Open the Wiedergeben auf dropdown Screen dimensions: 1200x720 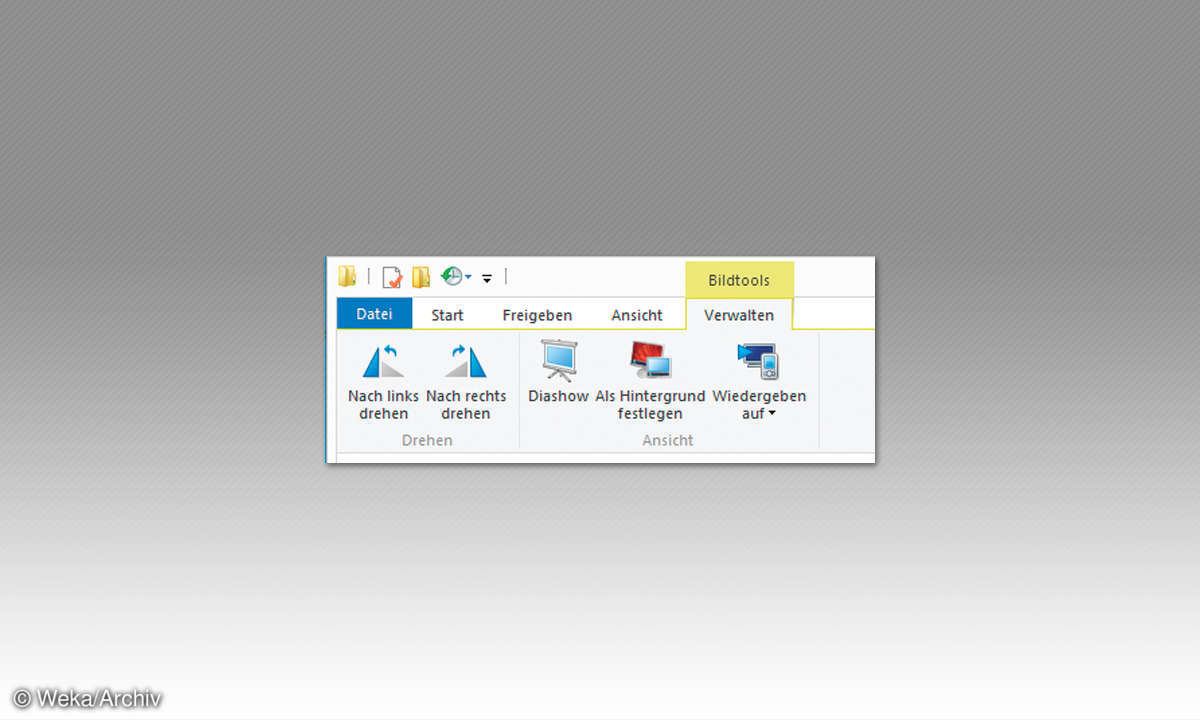click(x=759, y=381)
